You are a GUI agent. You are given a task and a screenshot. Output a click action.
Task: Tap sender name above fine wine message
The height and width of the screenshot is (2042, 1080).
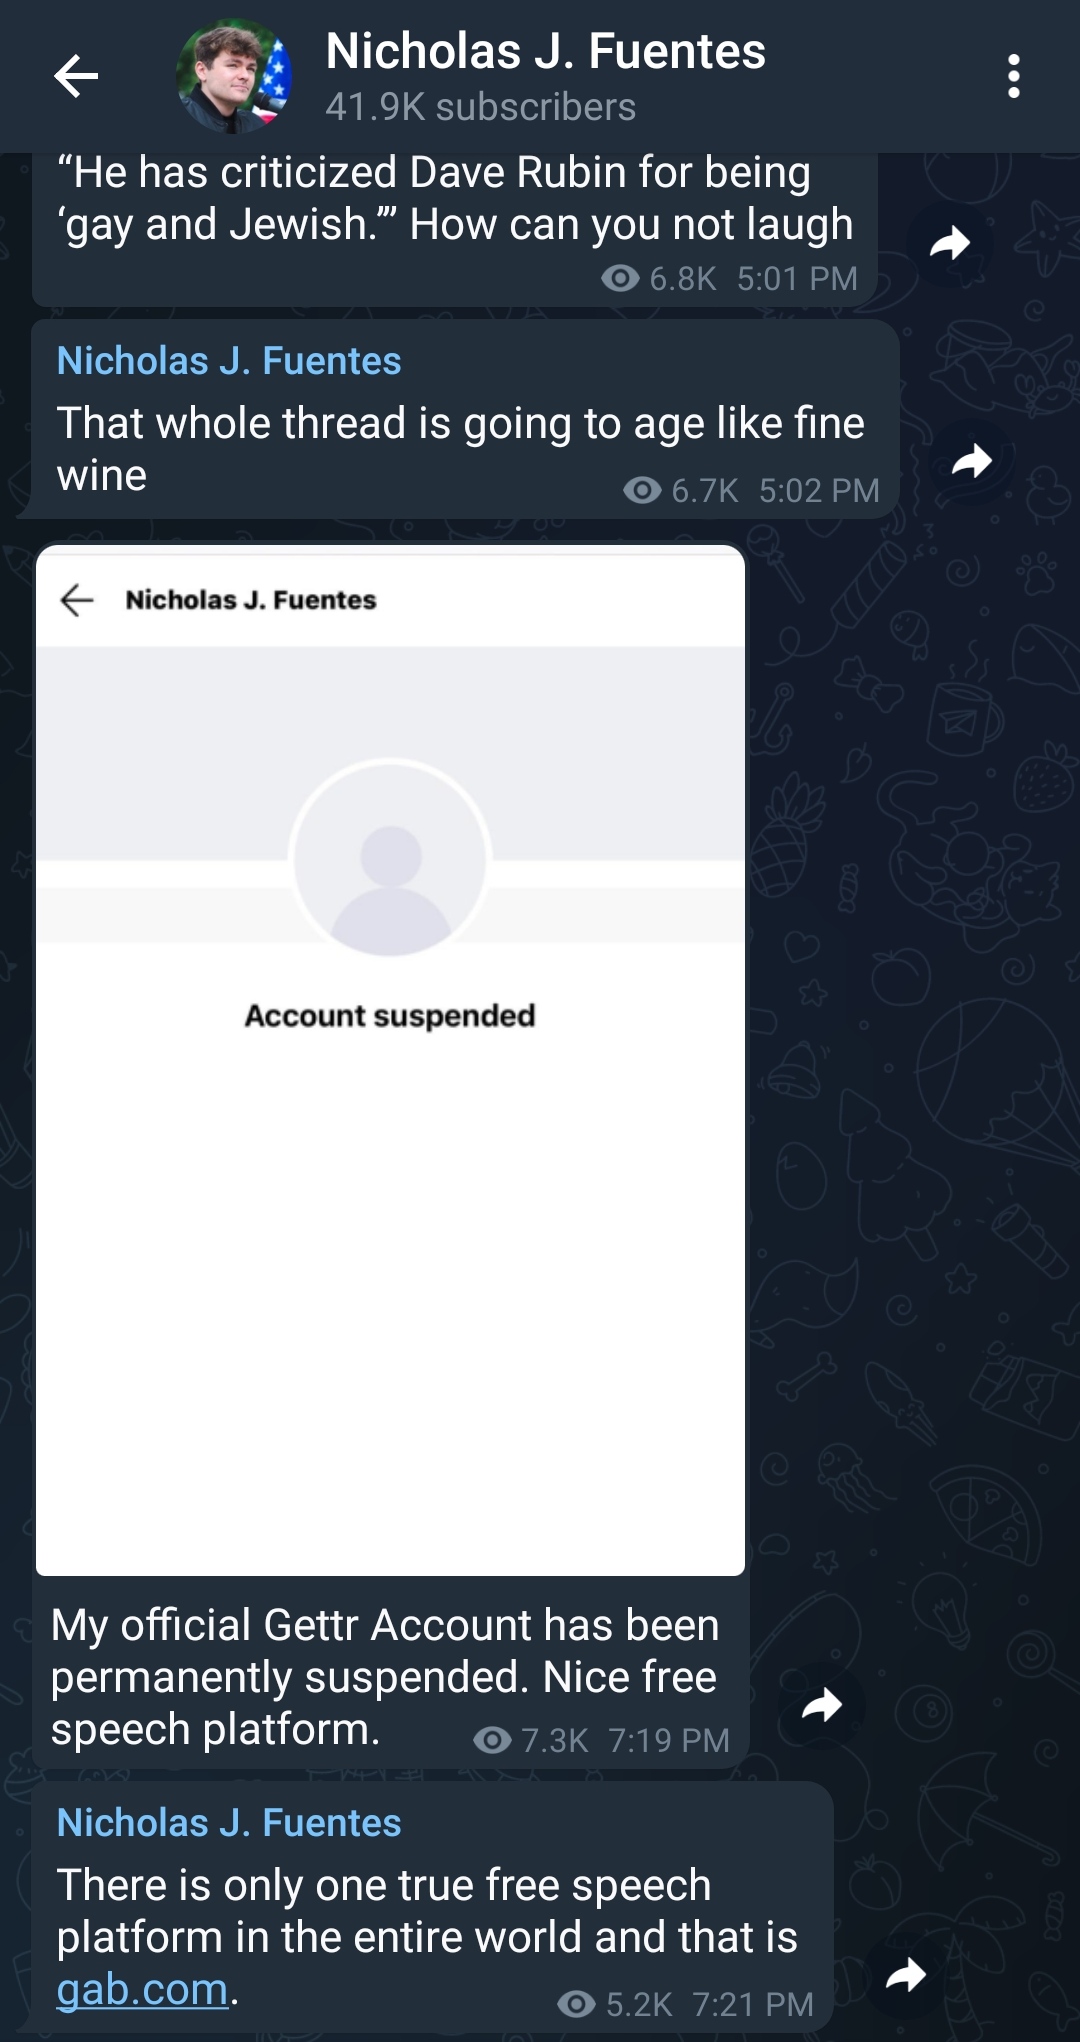click(229, 361)
